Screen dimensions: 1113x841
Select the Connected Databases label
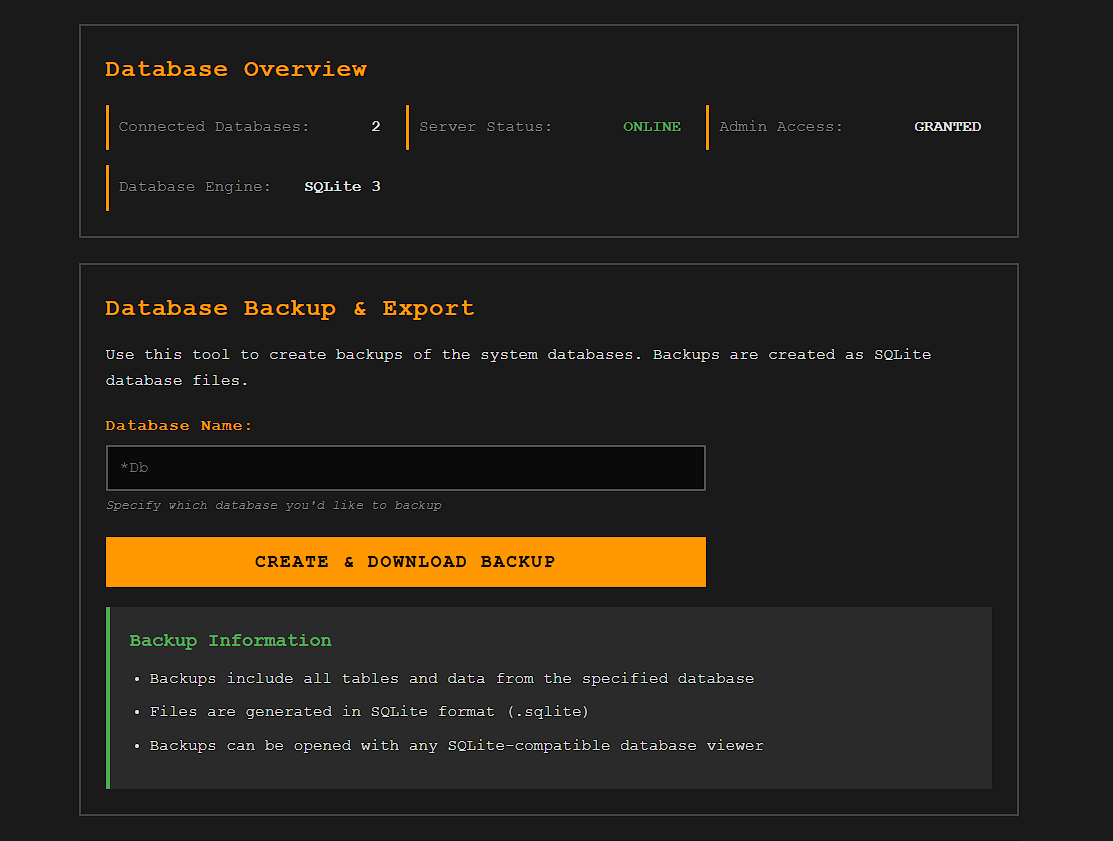coord(214,127)
